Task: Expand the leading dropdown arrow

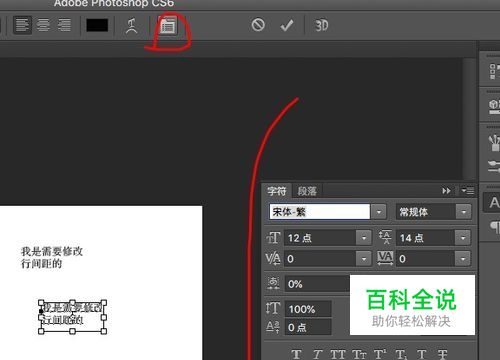Action: tap(463, 238)
